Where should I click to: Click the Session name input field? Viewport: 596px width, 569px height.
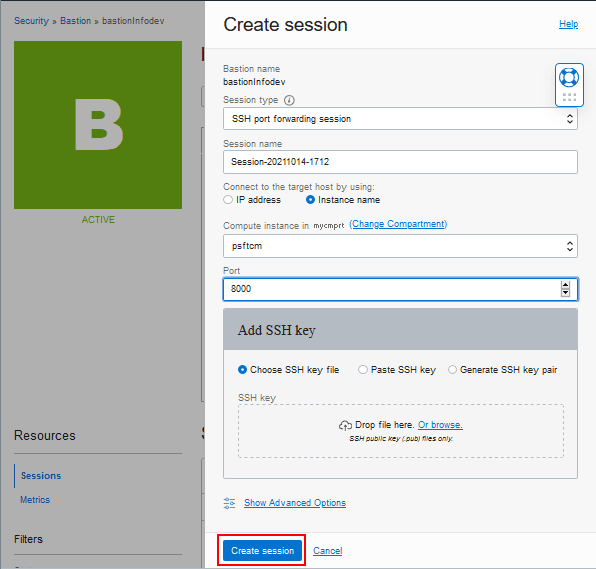[400, 162]
